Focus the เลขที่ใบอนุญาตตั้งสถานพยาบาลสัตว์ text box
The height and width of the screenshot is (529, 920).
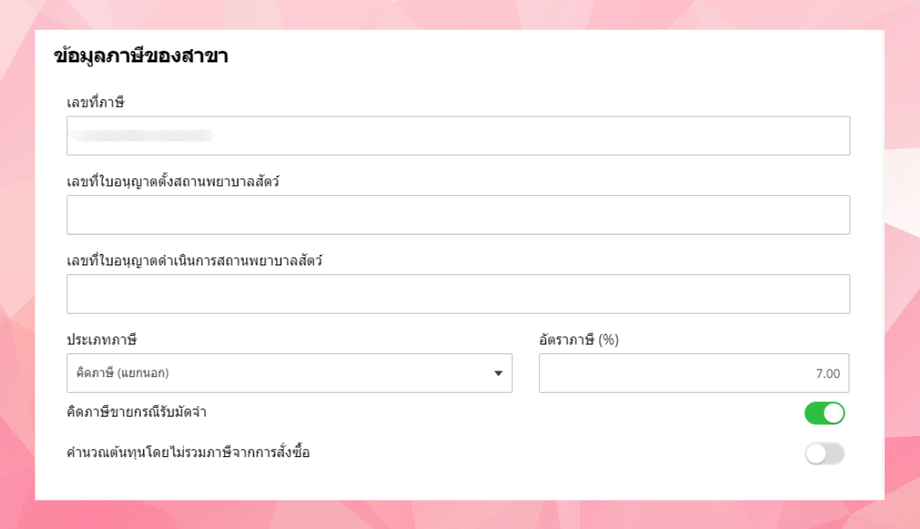point(458,215)
